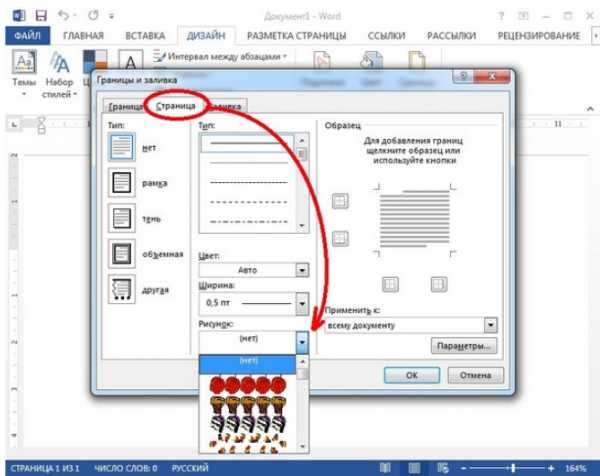This screenshot has height=476, width=600.
Task: Switch to ГЛАВНАЯ ribbon tab
Action: coord(83,36)
